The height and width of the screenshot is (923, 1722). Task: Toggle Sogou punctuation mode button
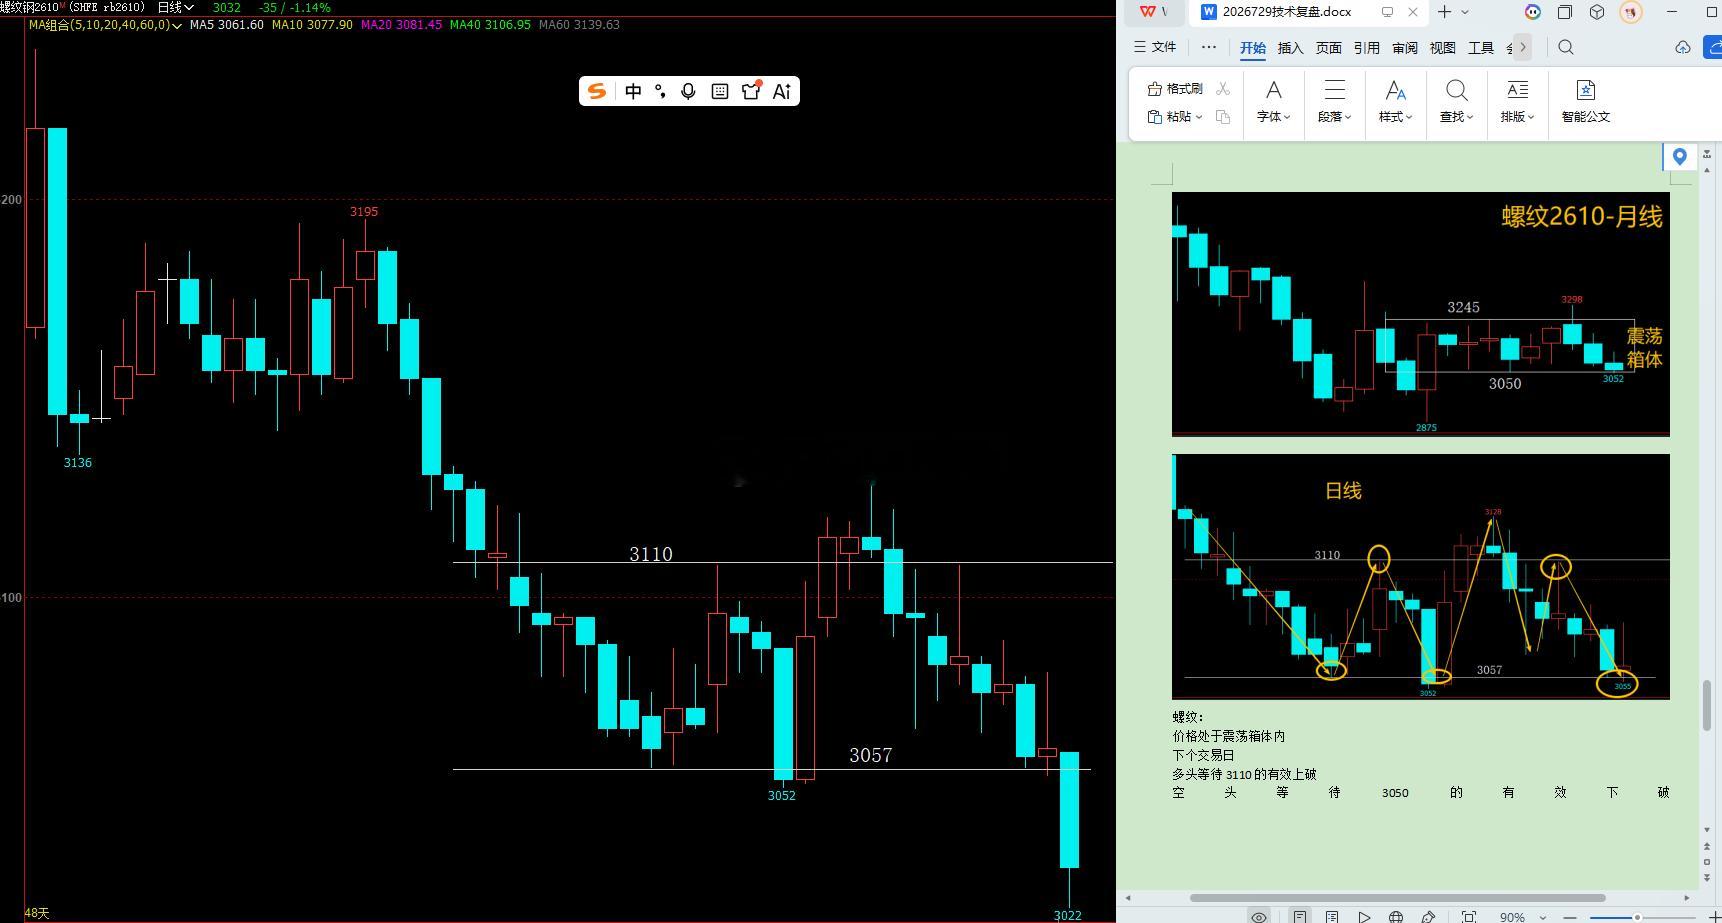660,91
